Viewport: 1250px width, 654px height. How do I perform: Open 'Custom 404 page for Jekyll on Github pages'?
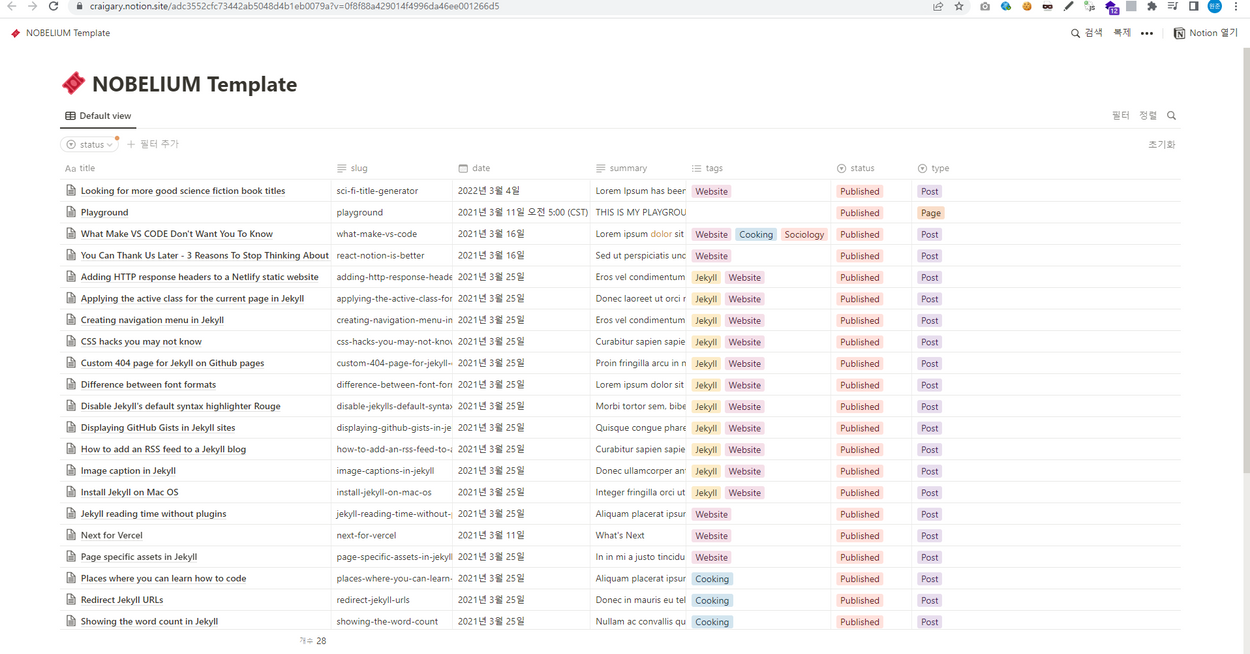pos(172,363)
